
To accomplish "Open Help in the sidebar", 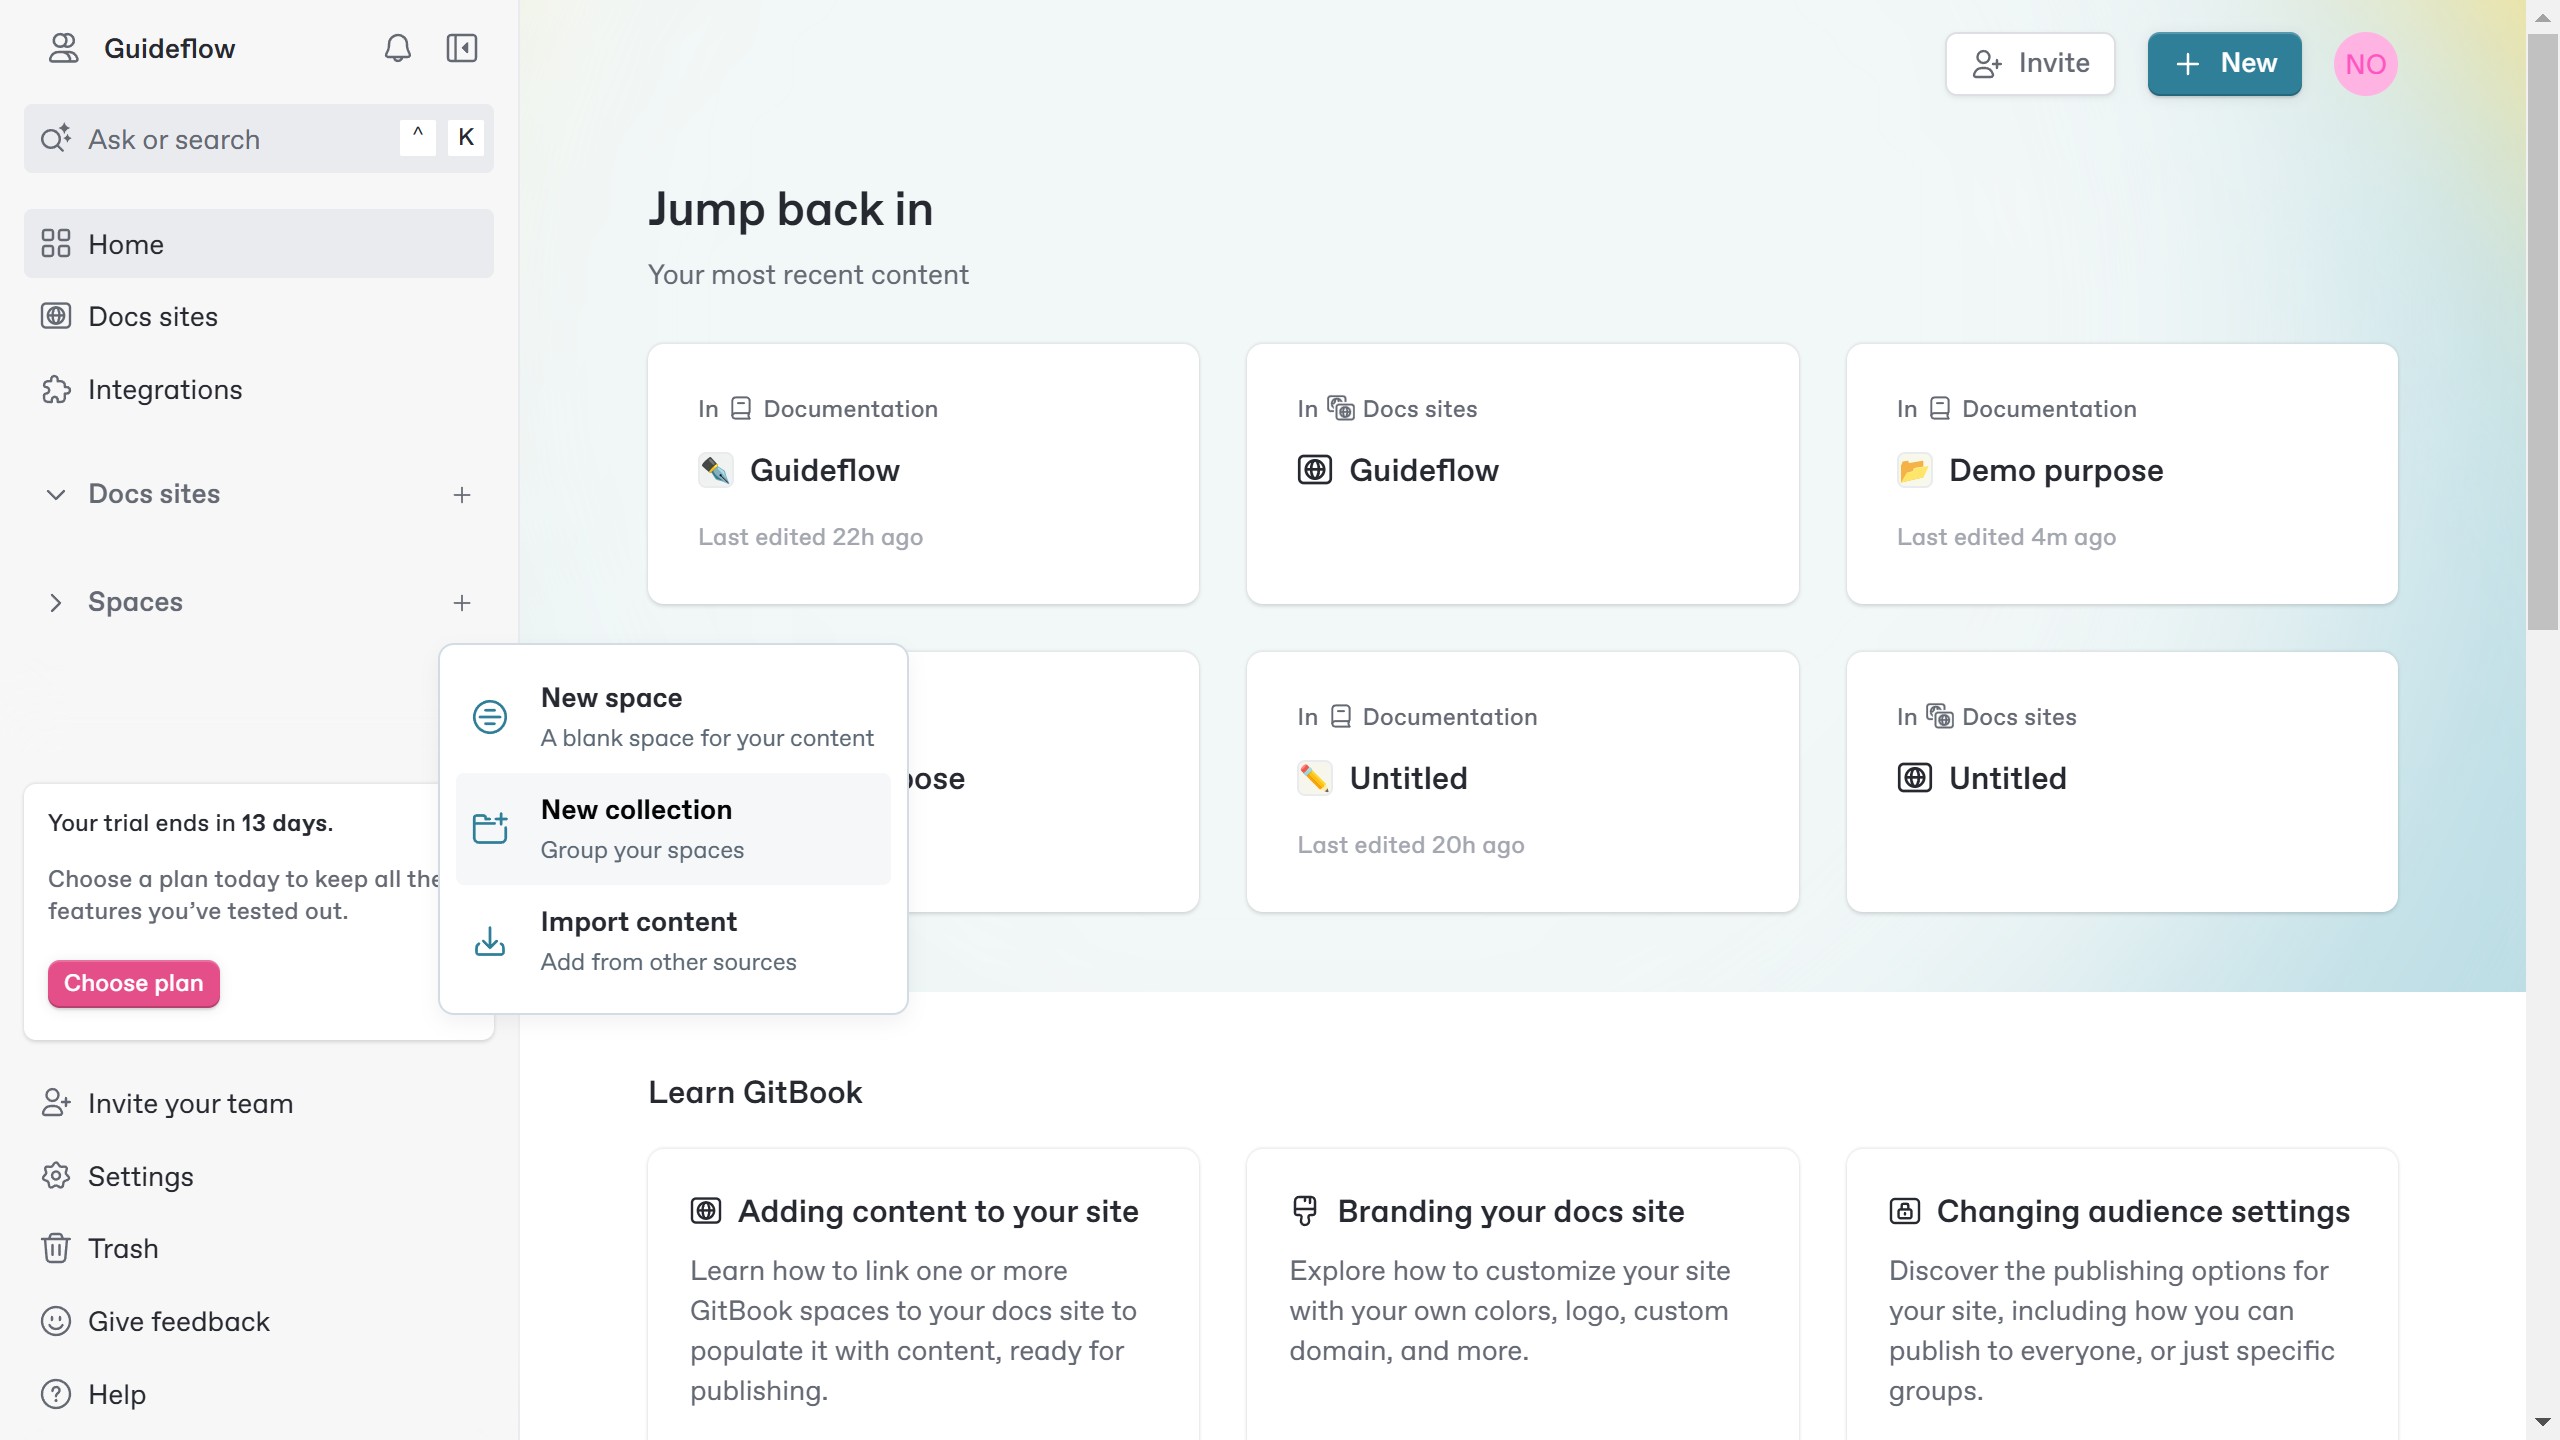I will (x=259, y=1394).
